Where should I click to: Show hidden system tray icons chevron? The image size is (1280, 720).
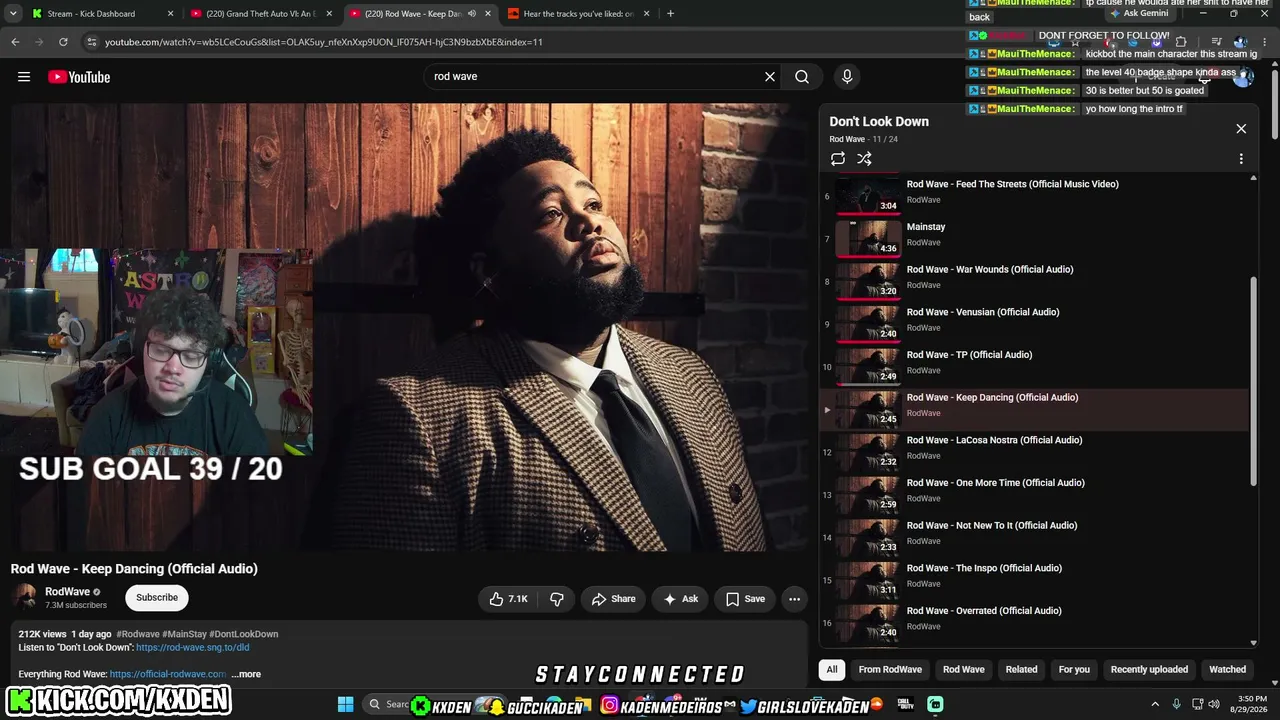click(1155, 704)
